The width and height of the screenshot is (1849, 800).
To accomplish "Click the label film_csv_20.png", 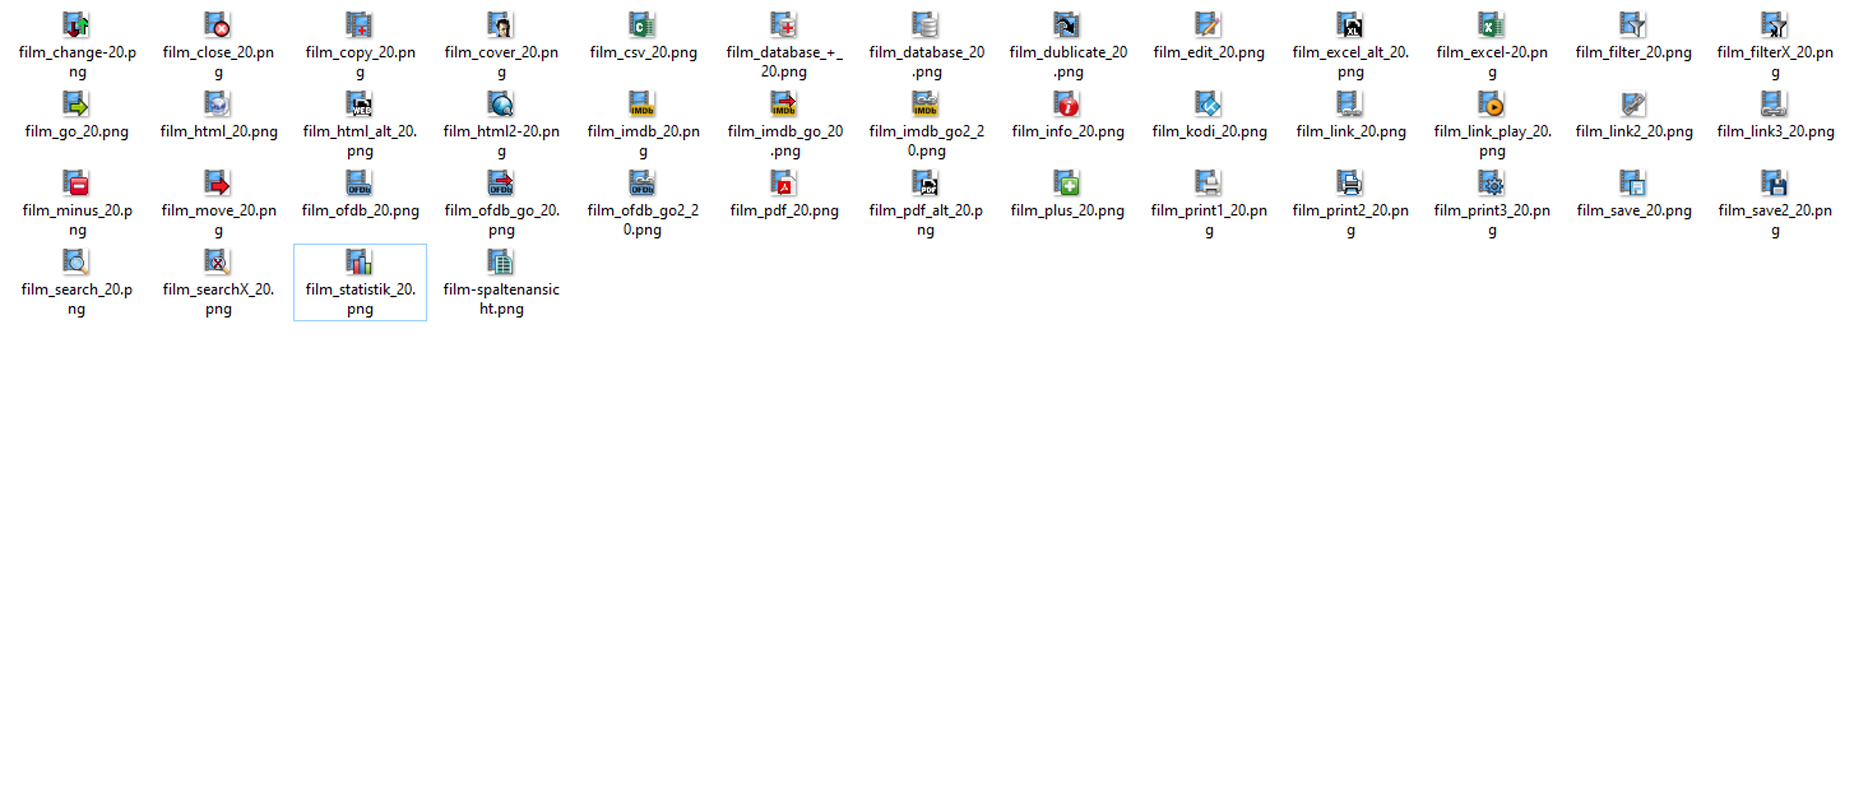I will pos(643,52).
